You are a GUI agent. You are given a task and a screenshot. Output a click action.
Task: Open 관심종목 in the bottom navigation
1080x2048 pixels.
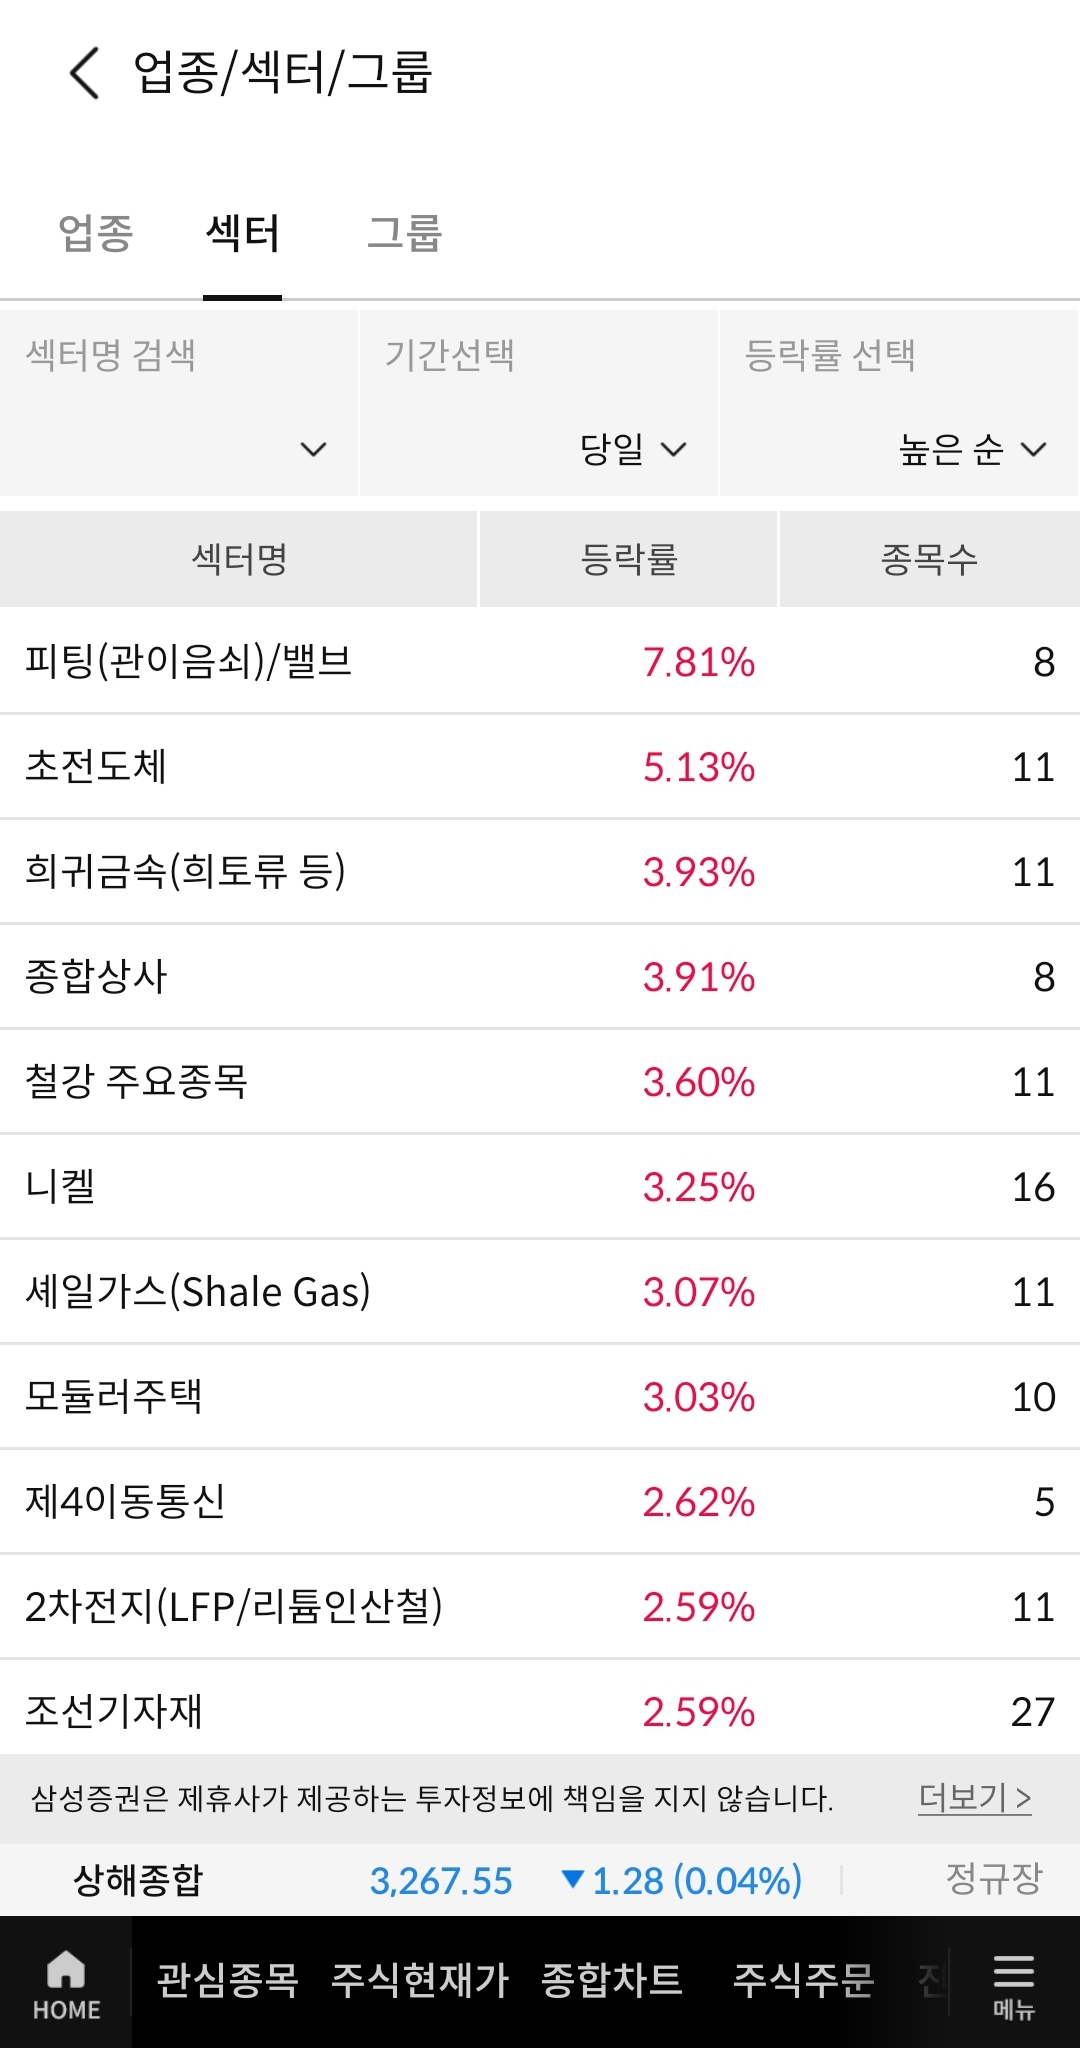(x=228, y=1980)
